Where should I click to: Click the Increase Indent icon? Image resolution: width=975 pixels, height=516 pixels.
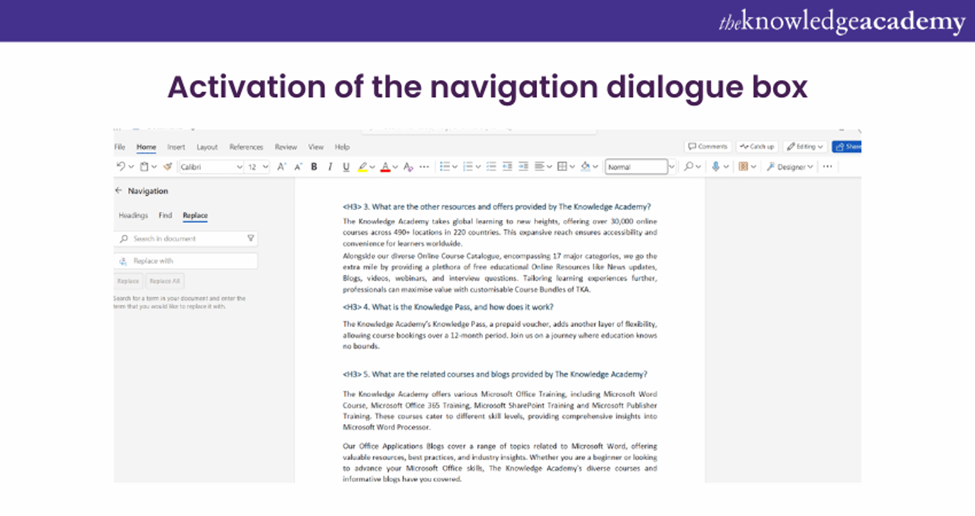521,167
